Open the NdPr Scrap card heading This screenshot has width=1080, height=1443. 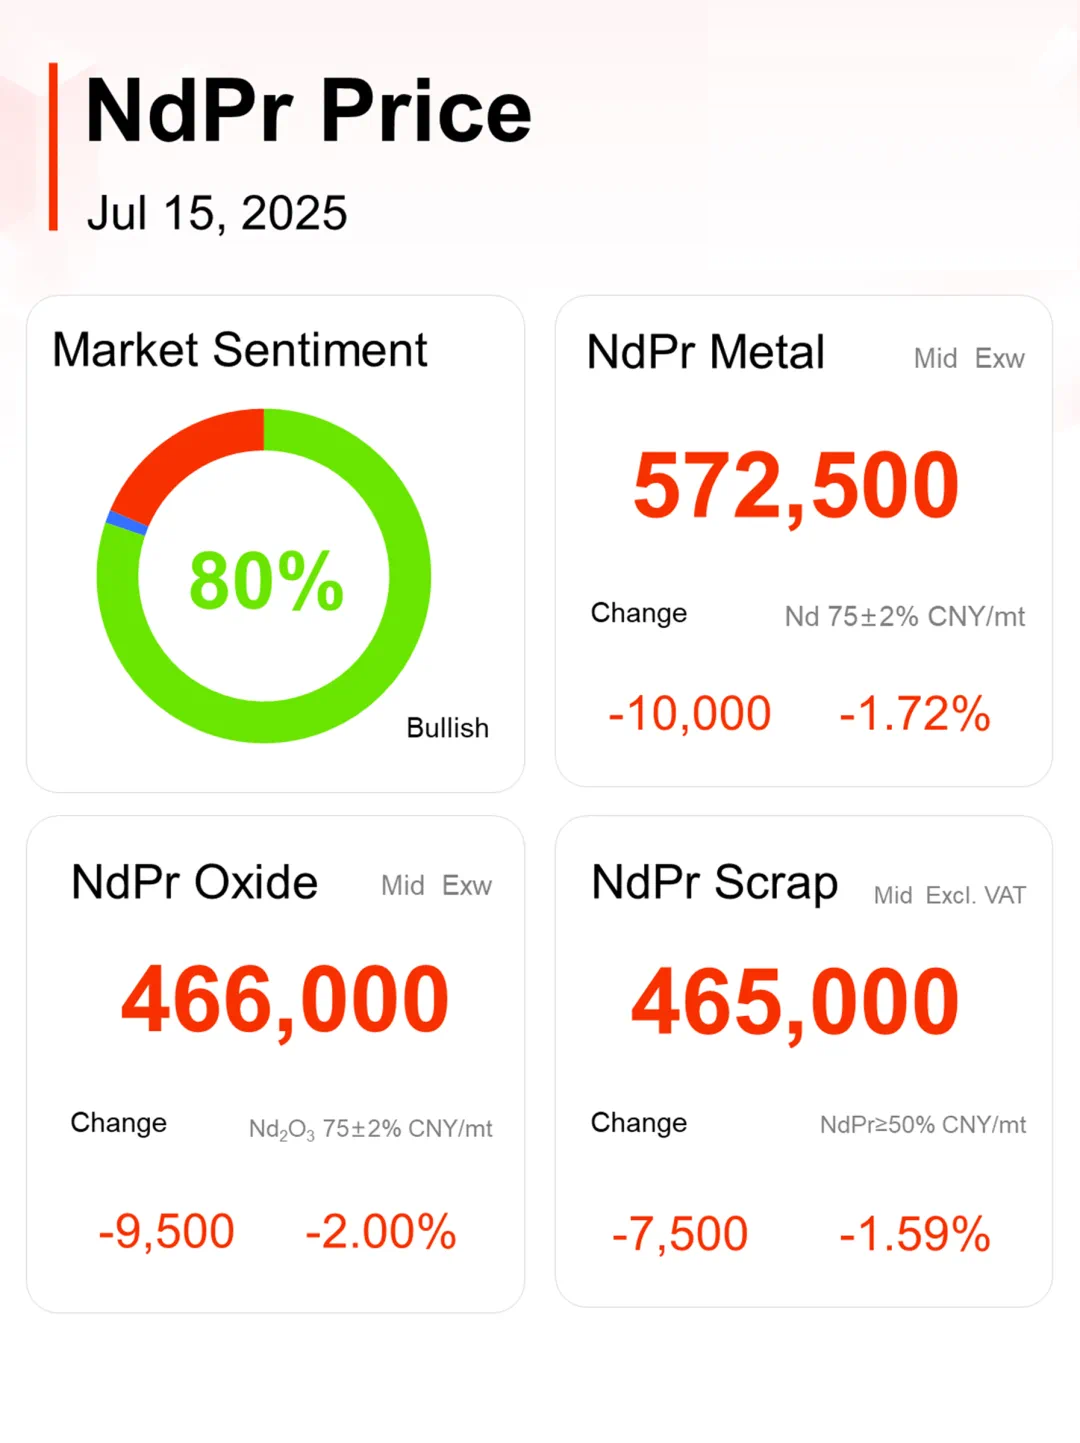pos(714,883)
